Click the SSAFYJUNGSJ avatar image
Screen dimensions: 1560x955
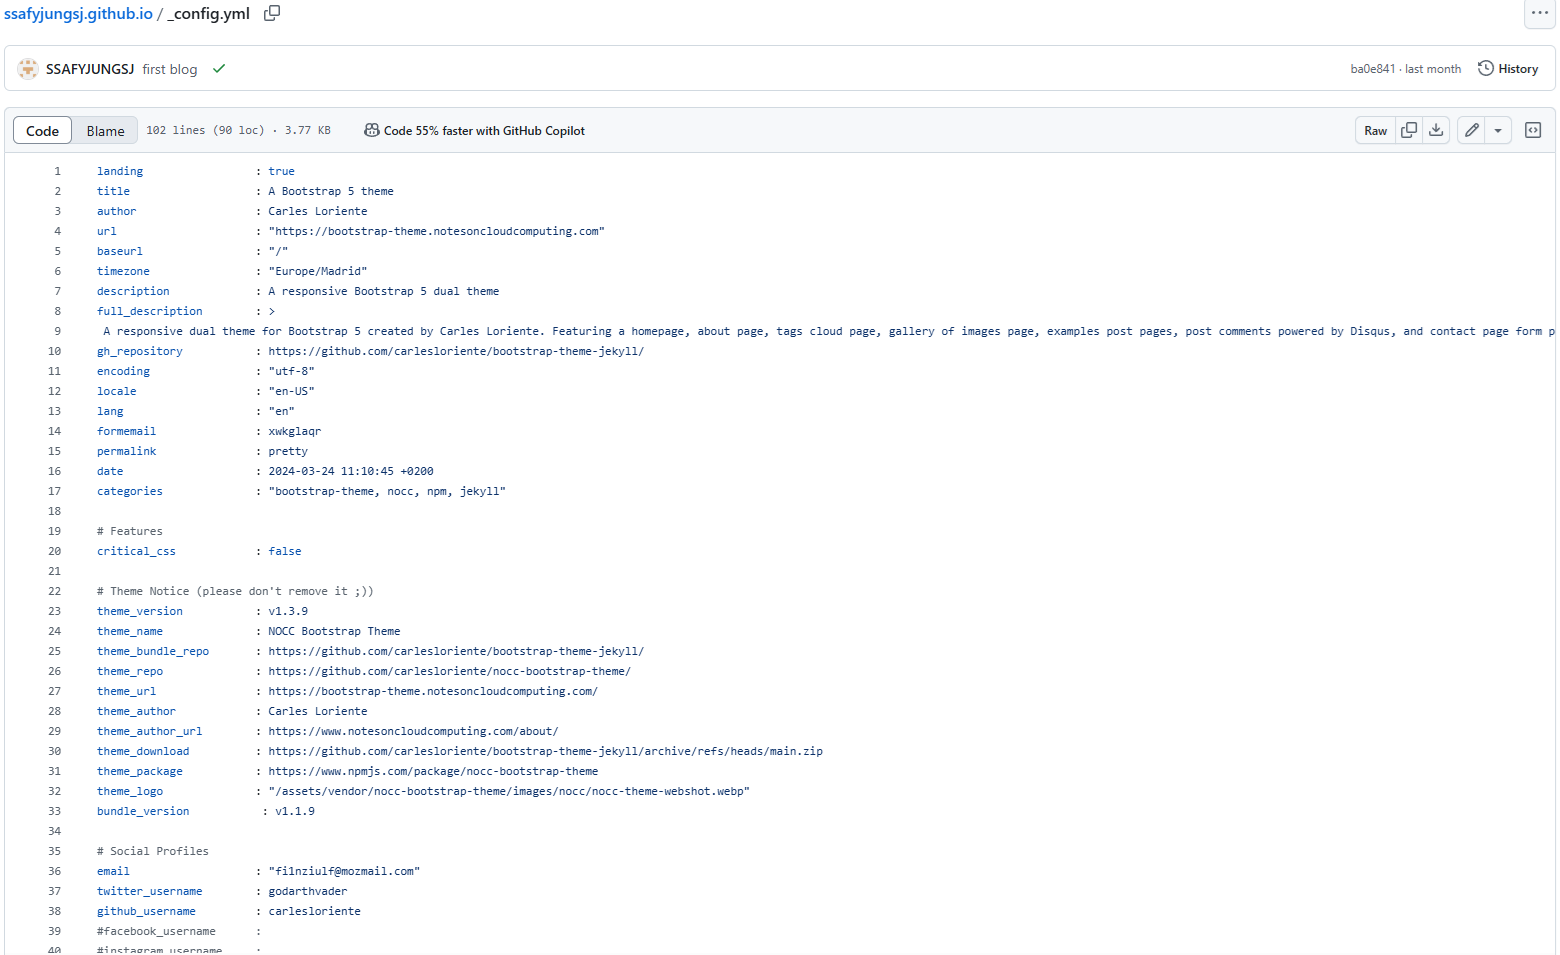[28, 69]
